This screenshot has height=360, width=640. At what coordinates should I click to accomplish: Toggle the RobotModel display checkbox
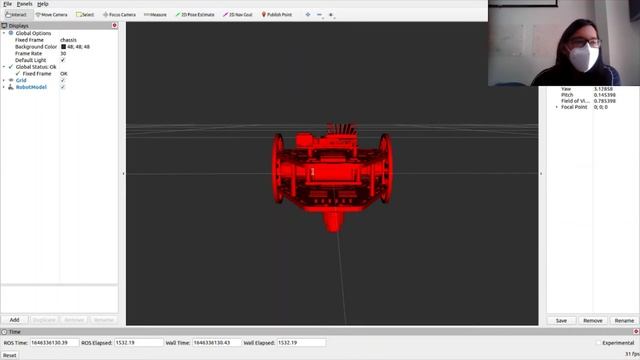[63, 87]
